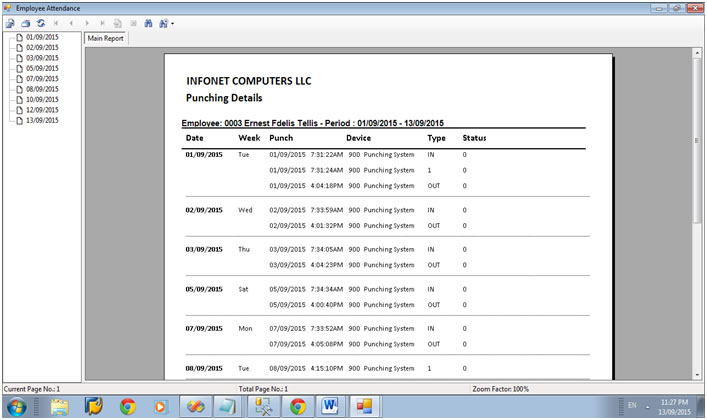Click the Punch column header
707x420 pixels.
281,138
